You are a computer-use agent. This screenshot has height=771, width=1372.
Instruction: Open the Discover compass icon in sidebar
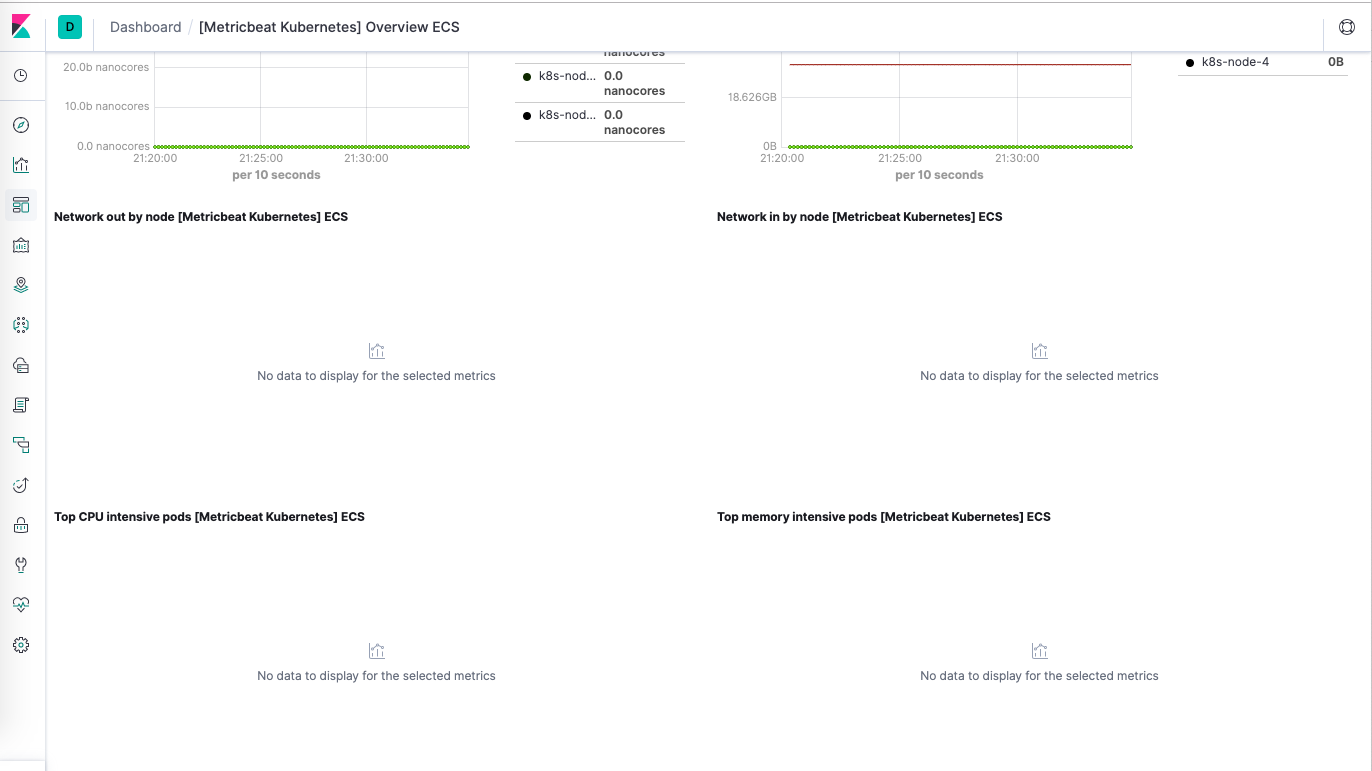tap(21, 125)
